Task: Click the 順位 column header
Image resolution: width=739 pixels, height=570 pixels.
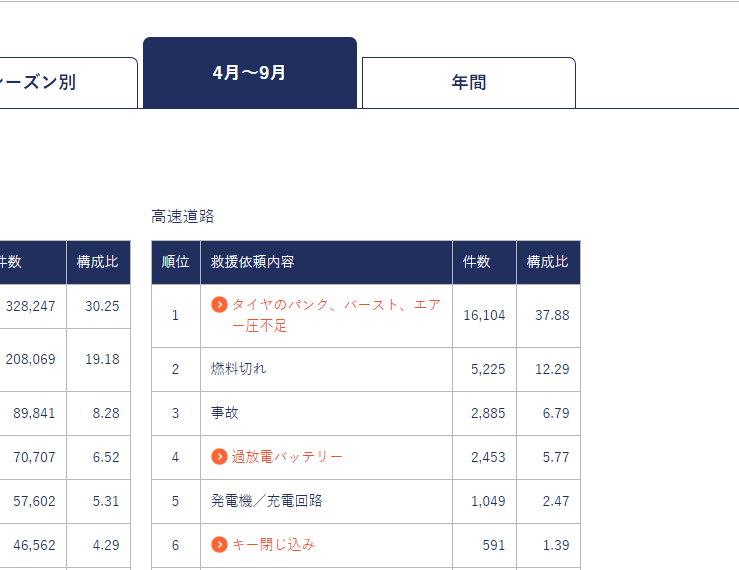Action: [x=176, y=262]
